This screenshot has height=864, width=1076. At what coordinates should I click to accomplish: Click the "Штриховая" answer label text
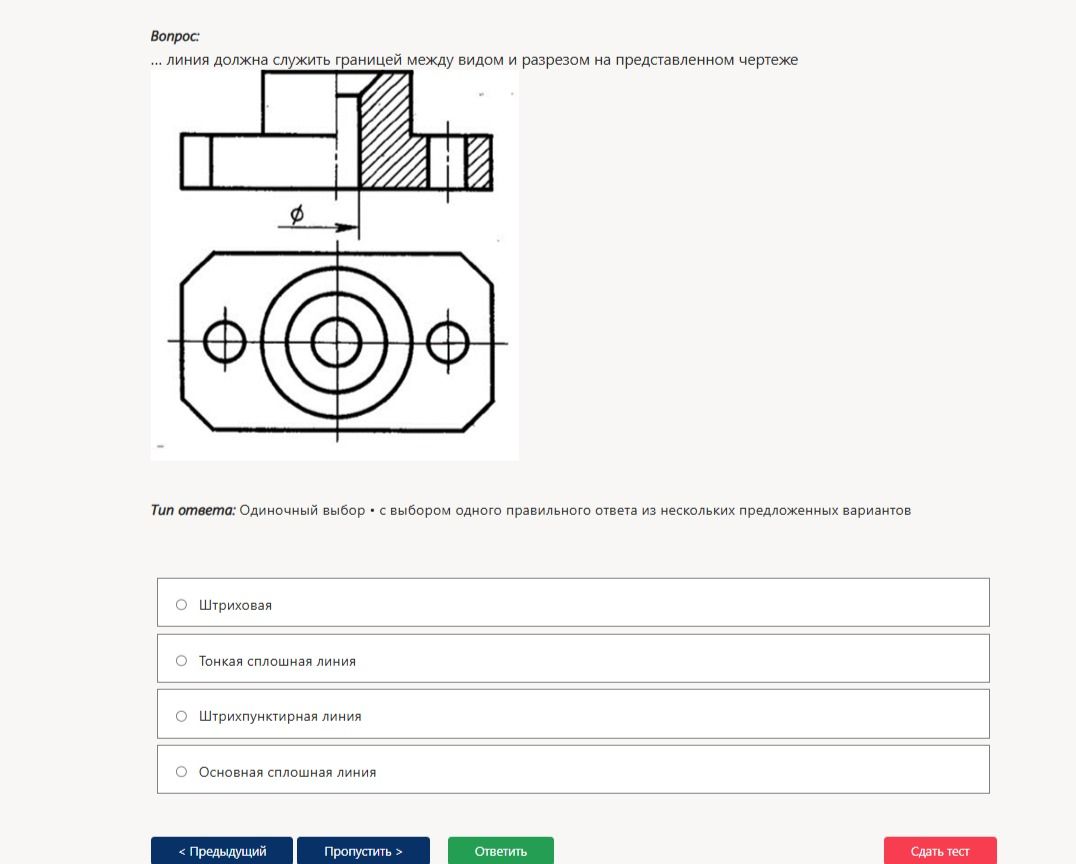235,605
